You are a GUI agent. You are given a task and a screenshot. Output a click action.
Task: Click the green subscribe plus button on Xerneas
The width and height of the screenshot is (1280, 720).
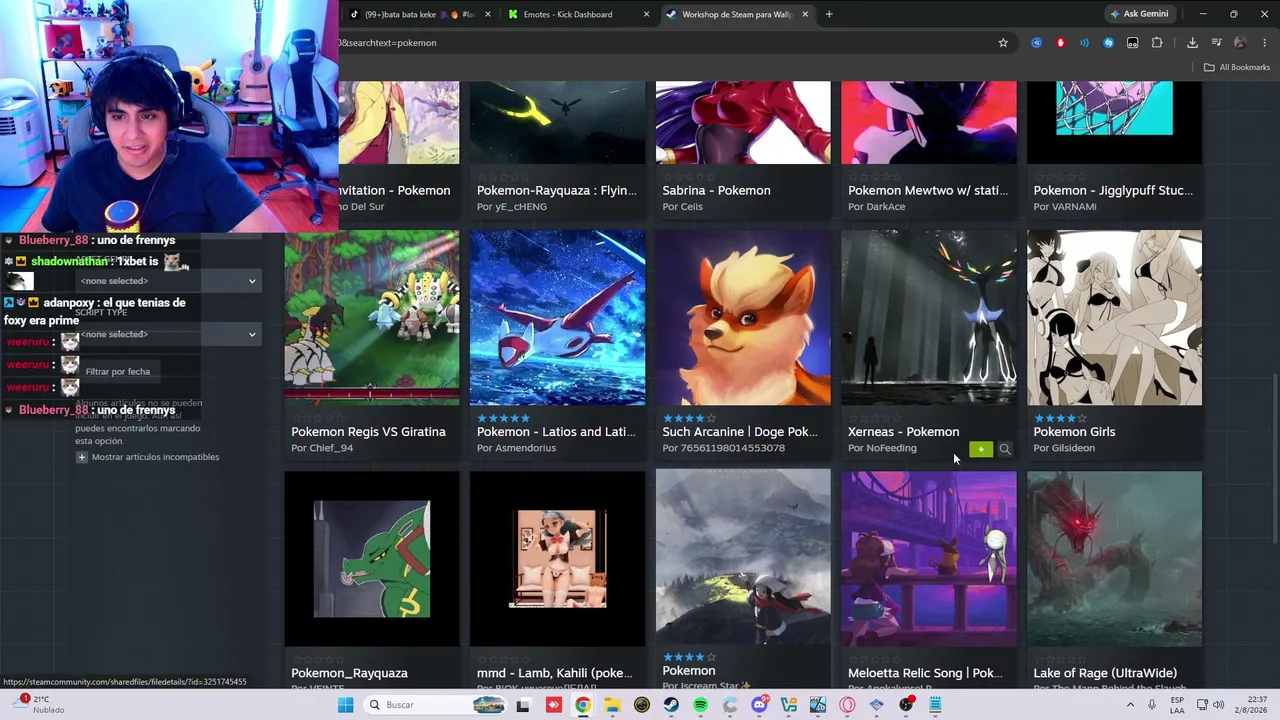981,450
